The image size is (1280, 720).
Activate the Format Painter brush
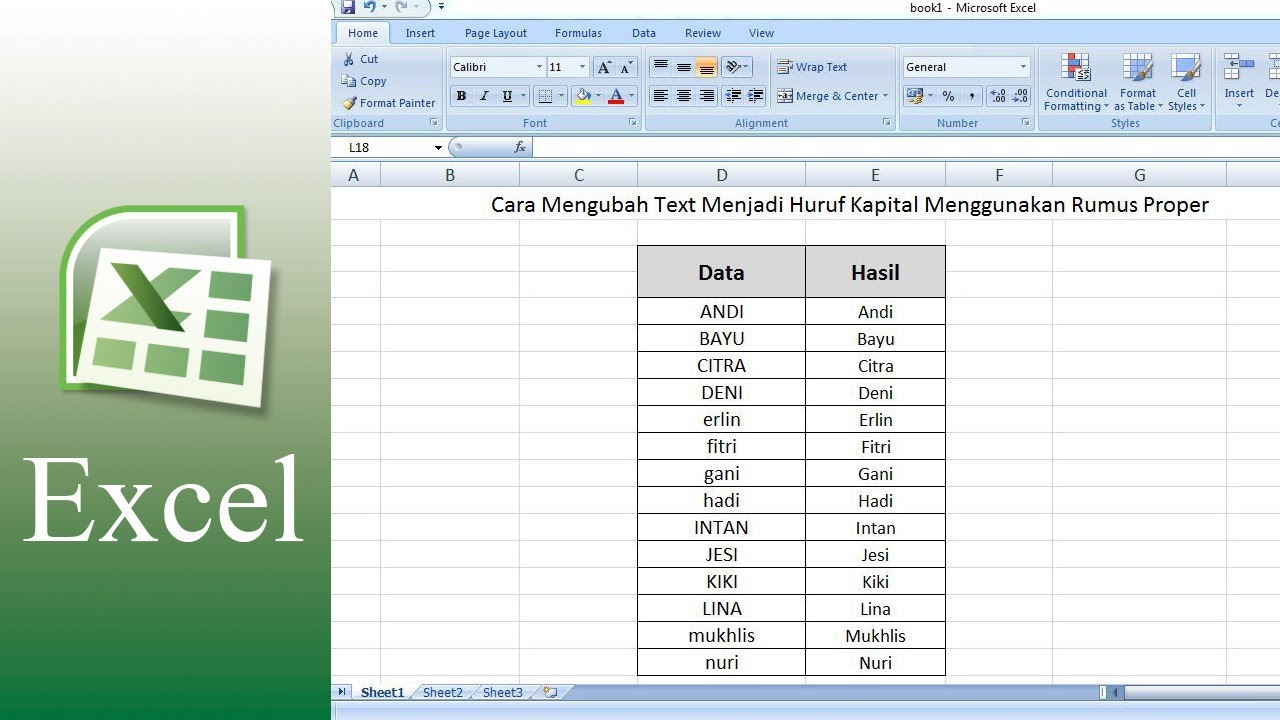349,103
